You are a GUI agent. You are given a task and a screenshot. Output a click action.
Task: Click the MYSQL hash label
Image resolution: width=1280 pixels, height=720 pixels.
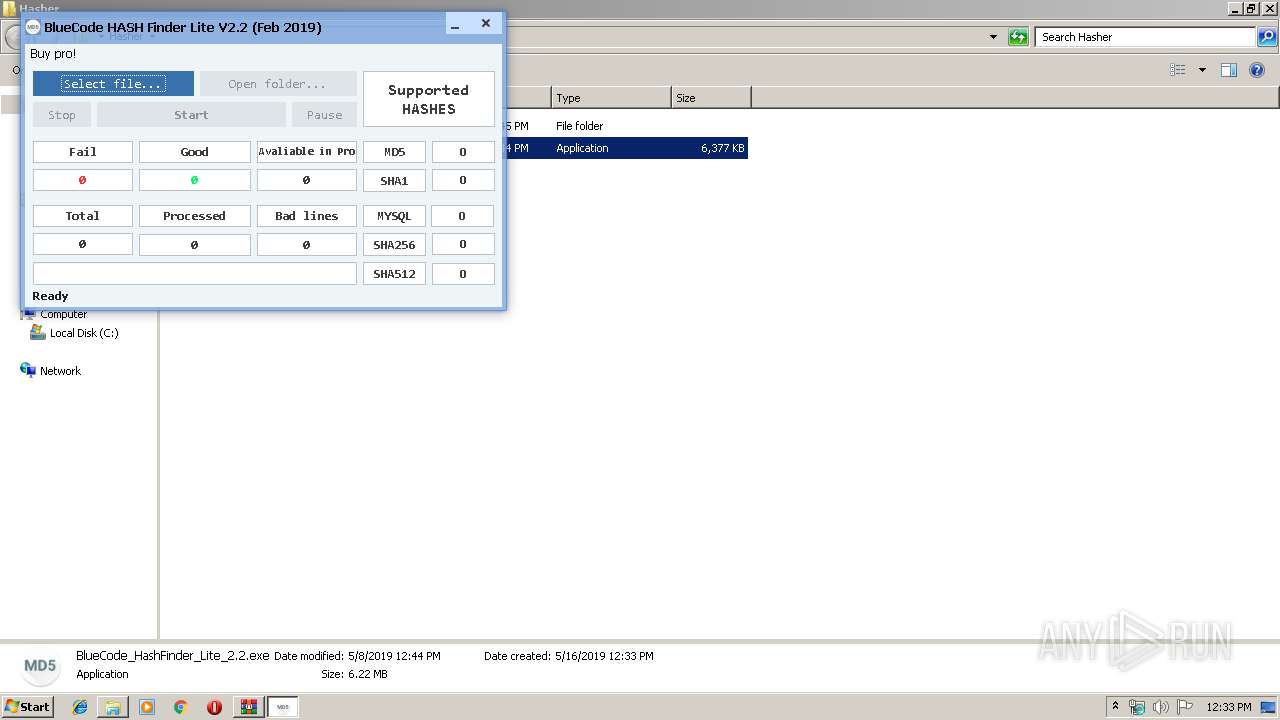(394, 216)
